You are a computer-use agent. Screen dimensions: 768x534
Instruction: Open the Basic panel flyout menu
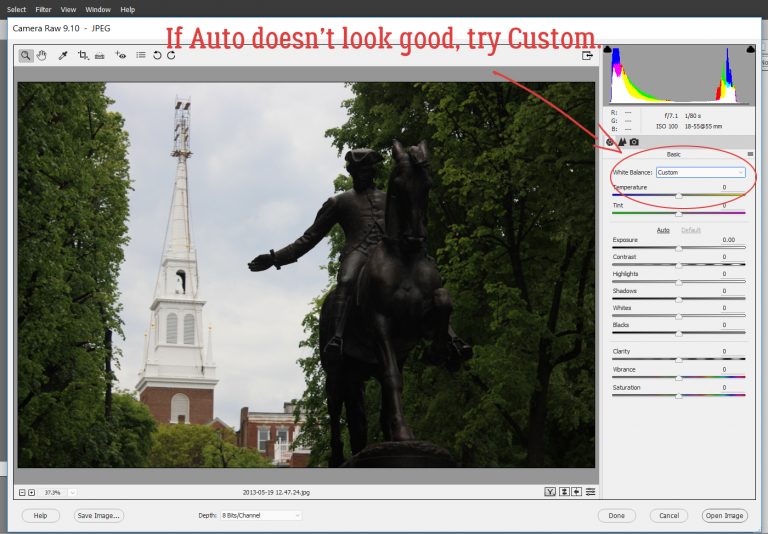750,154
